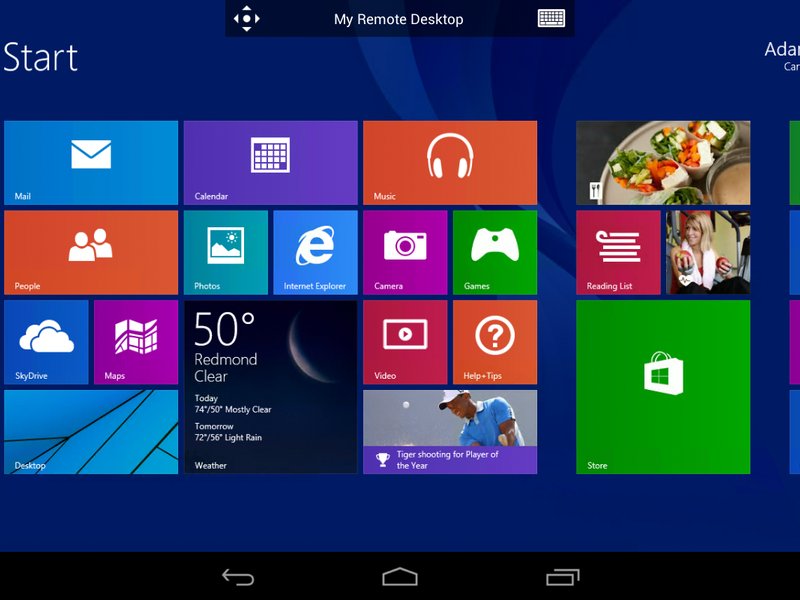Open the Tiger shooting sports news tile
800x600 pixels.
click(450, 432)
